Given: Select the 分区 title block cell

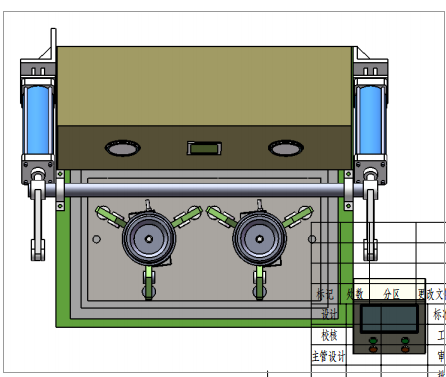Looking at the screenshot, I should (x=392, y=294).
